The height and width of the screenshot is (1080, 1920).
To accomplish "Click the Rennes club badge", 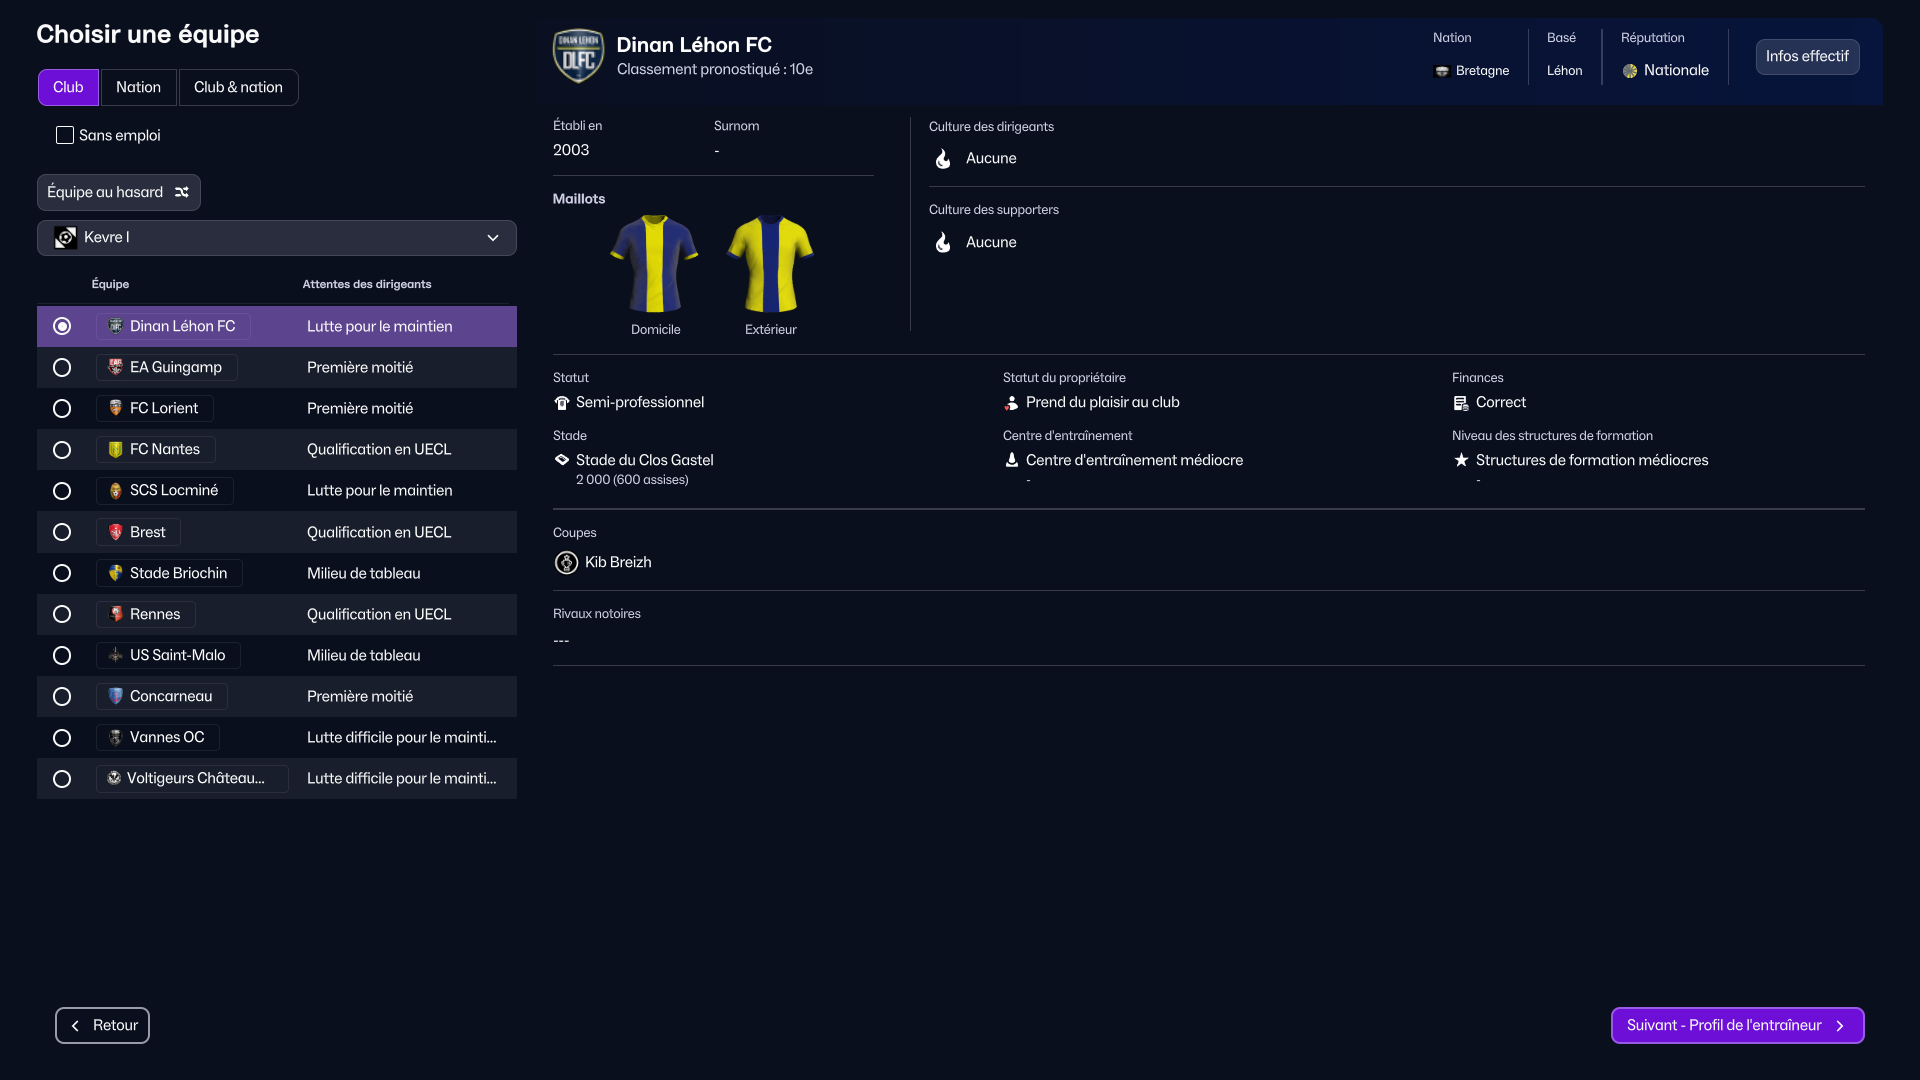I will 115,614.
